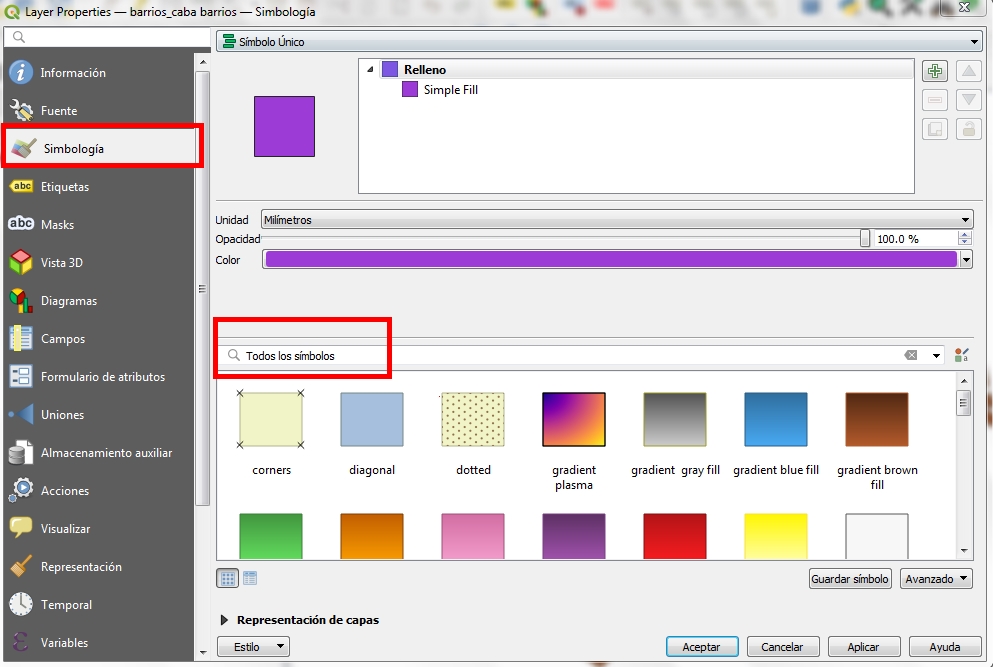
Task: Choose the gradient plasma symbol
Action: pyautogui.click(x=574, y=419)
